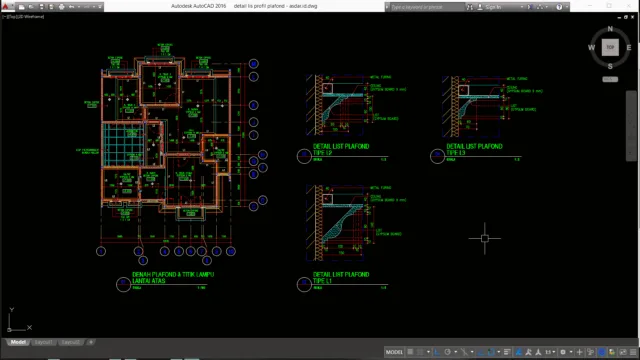Toggle annotation autoscale in status bar
Viewport: 640px width, 360px height.
[x=529, y=352]
